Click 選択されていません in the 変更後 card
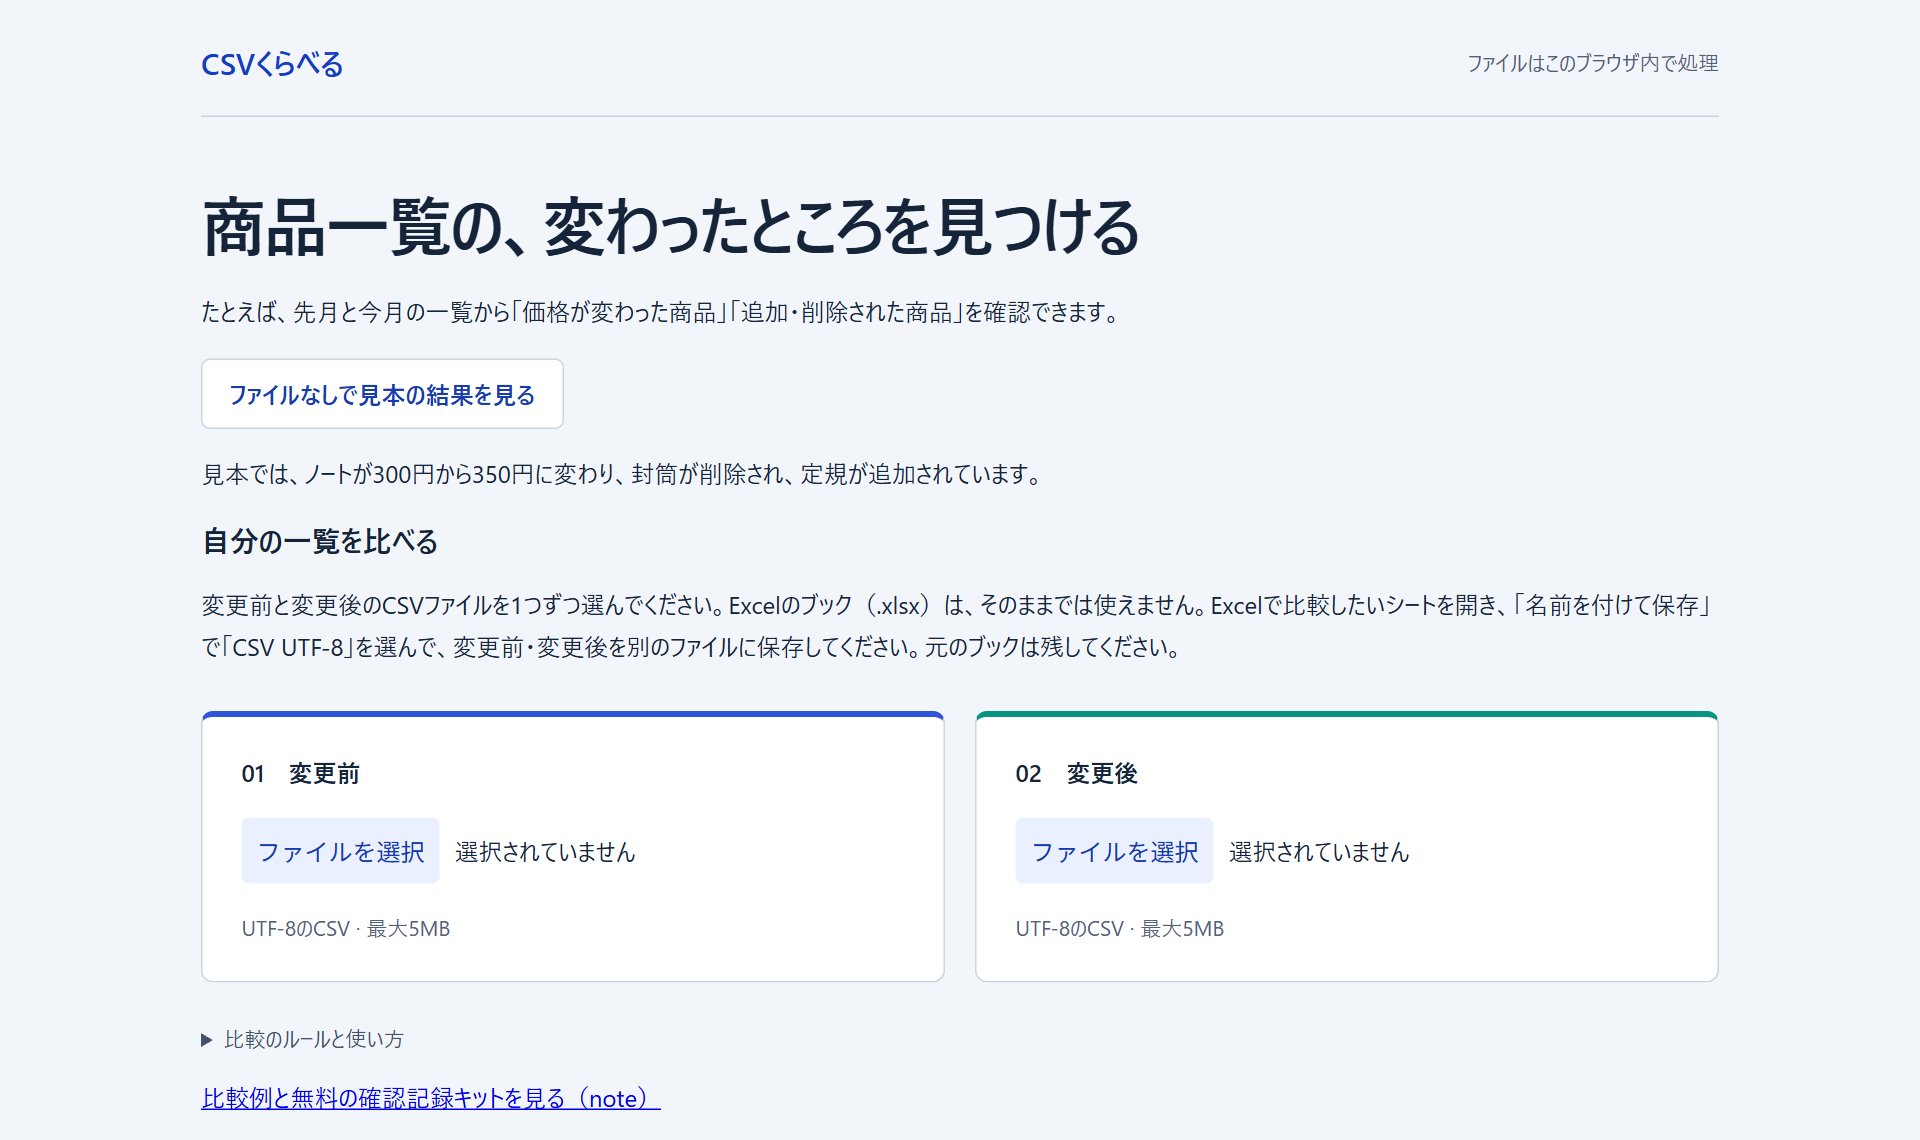The height and width of the screenshot is (1140, 1920). 1319,852
